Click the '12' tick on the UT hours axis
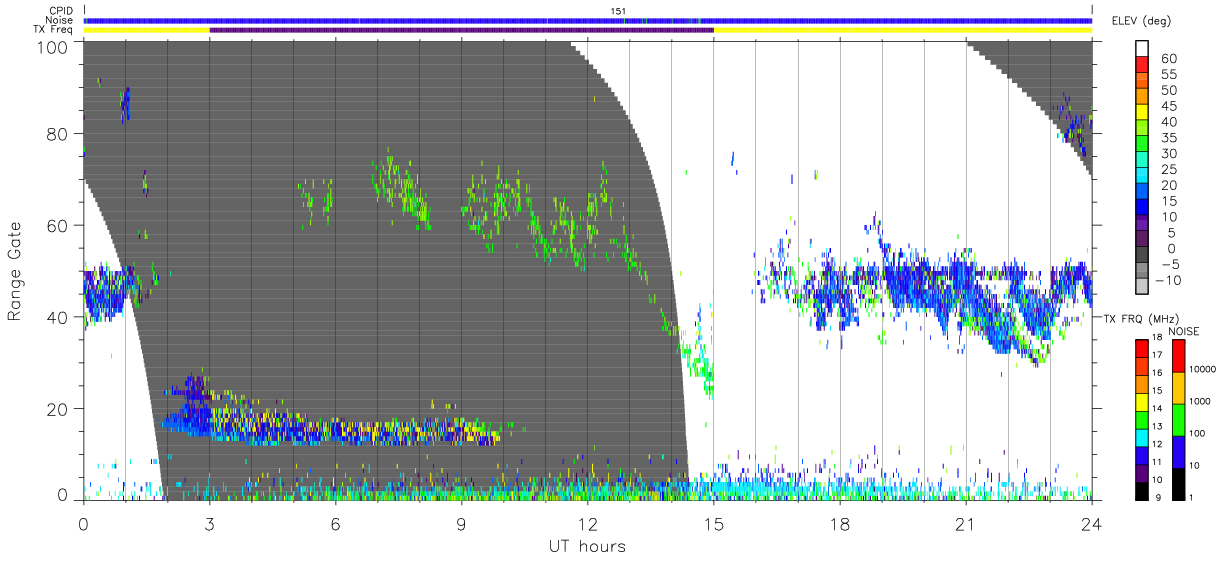The height and width of the screenshot is (567, 1228). (587, 523)
